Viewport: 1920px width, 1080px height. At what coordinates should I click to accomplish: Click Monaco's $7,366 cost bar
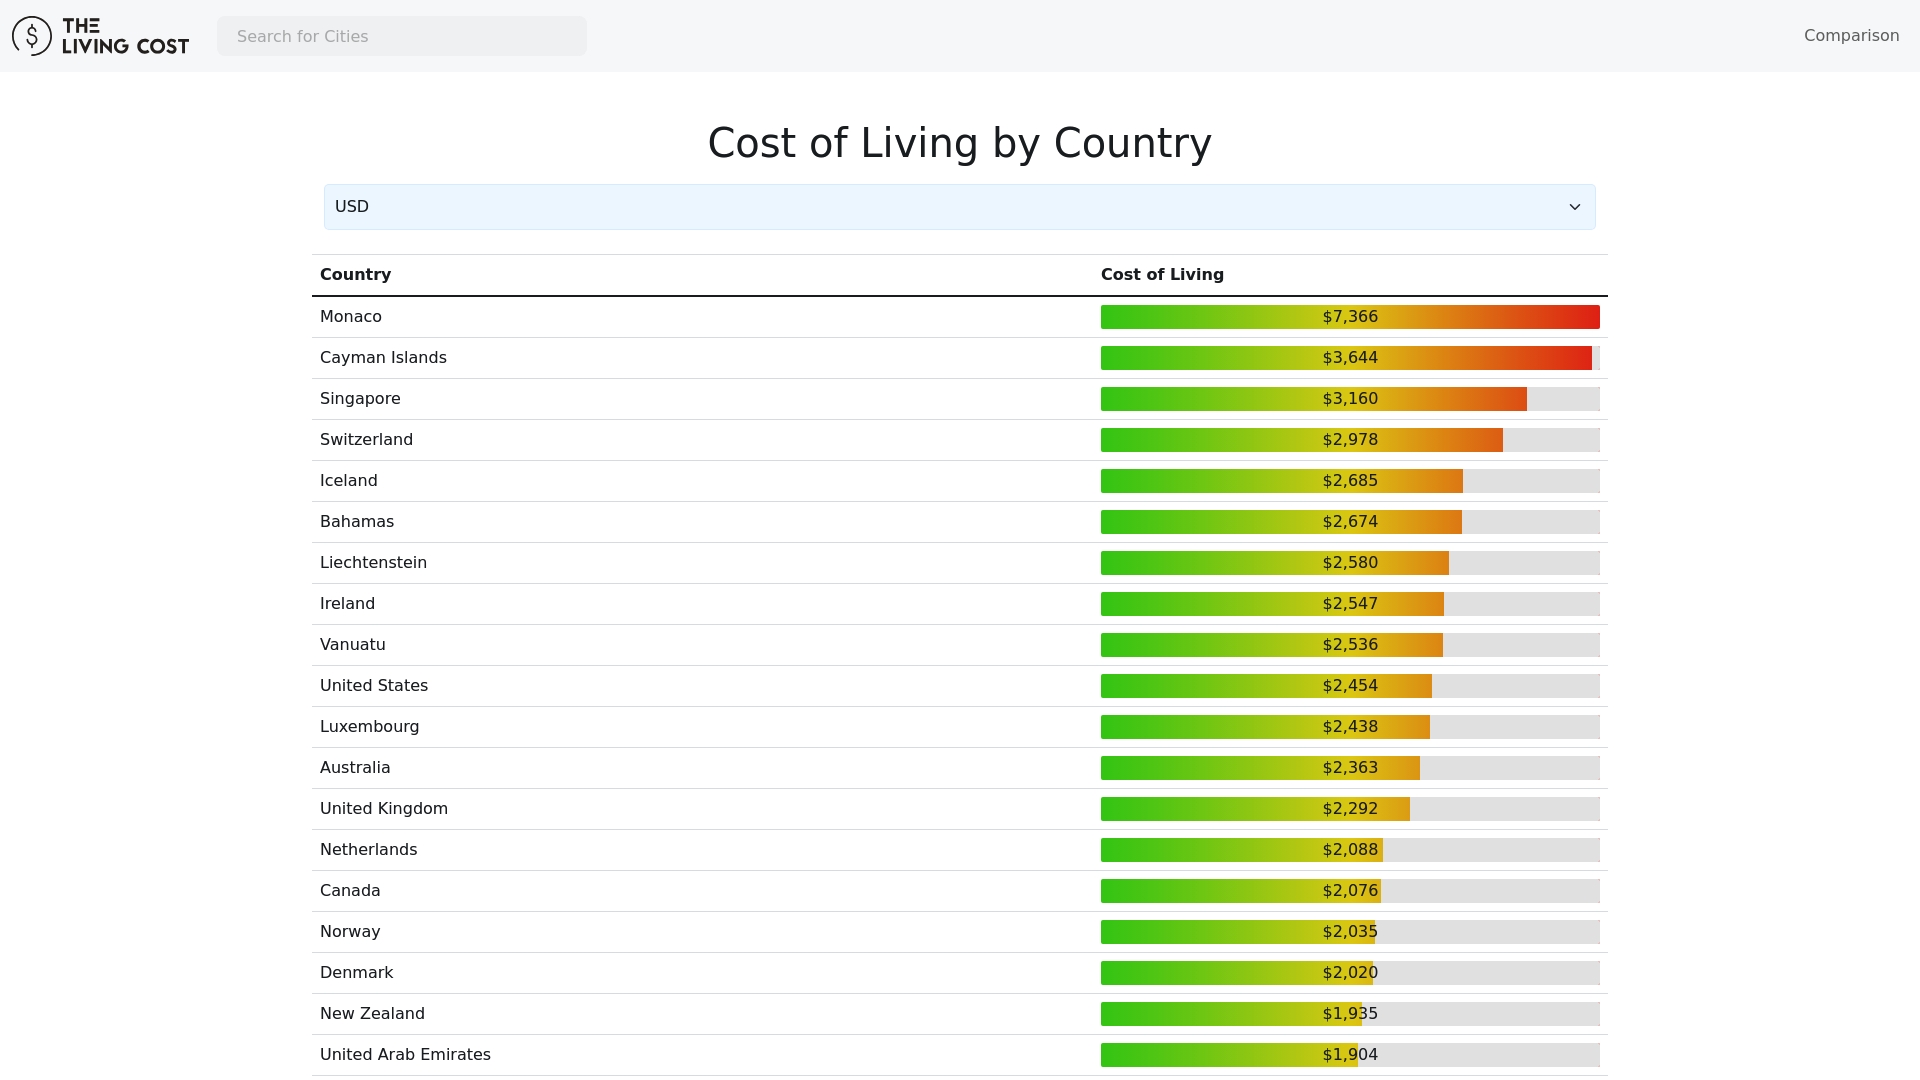pos(1349,317)
